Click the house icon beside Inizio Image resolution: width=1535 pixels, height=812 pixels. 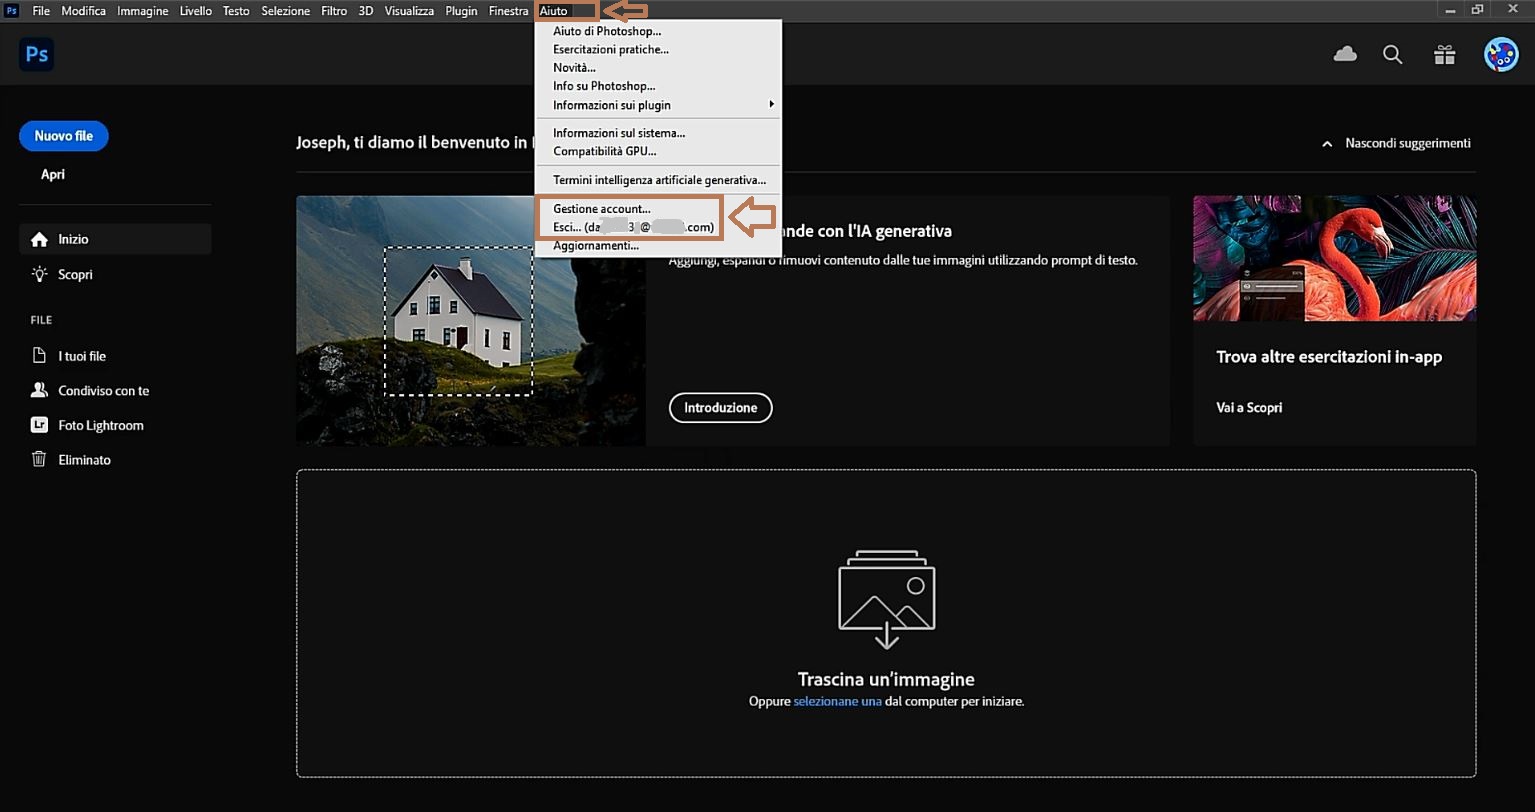39,240
